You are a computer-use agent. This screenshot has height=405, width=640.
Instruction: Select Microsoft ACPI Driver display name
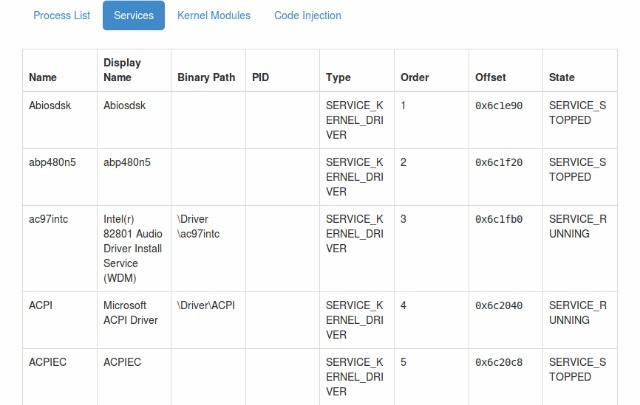131,313
